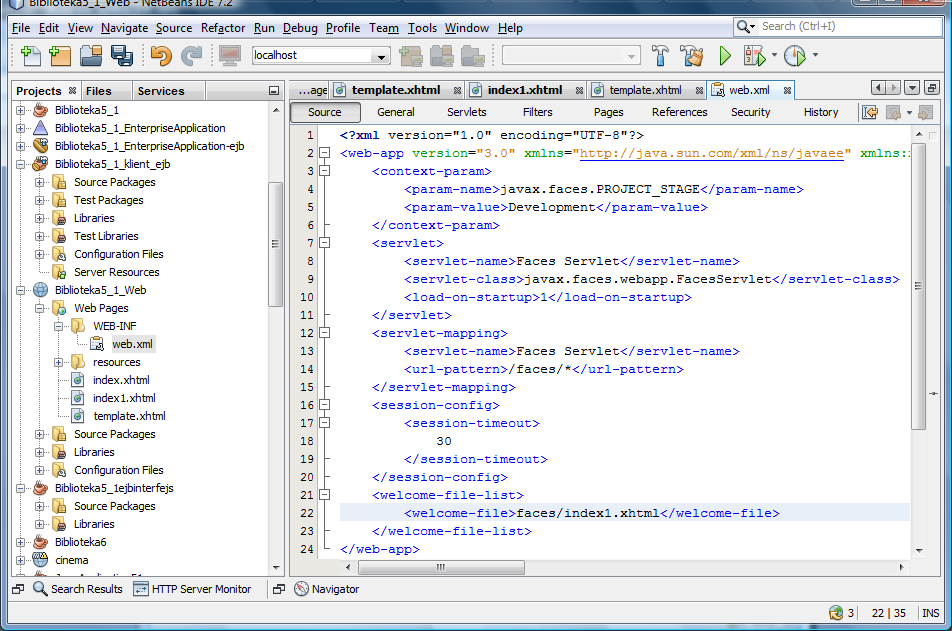Click the Clean and Build icon
Image resolution: width=952 pixels, height=631 pixels.
point(692,56)
